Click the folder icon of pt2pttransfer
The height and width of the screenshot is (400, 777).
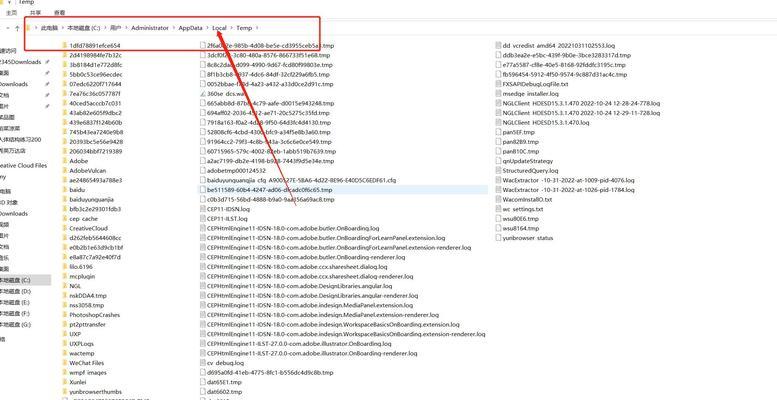point(64,325)
